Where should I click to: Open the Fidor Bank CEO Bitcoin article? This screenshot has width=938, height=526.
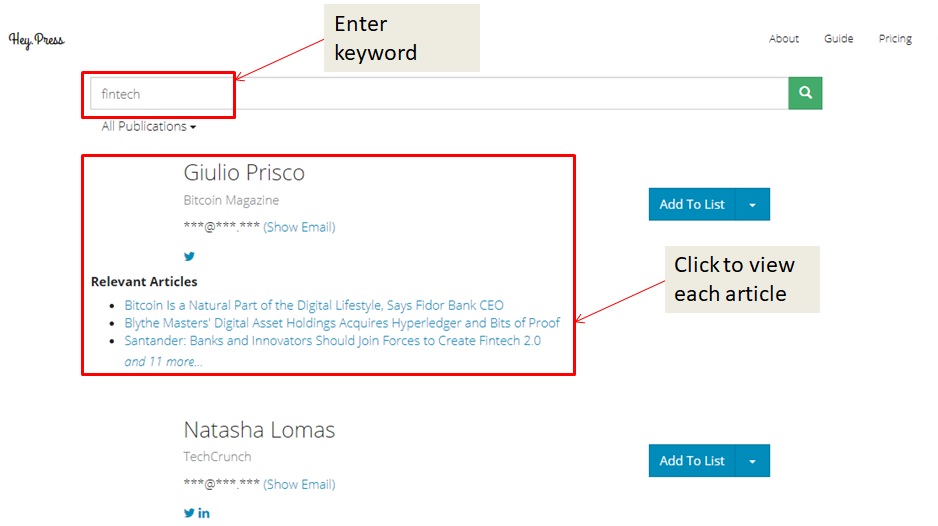pos(314,305)
